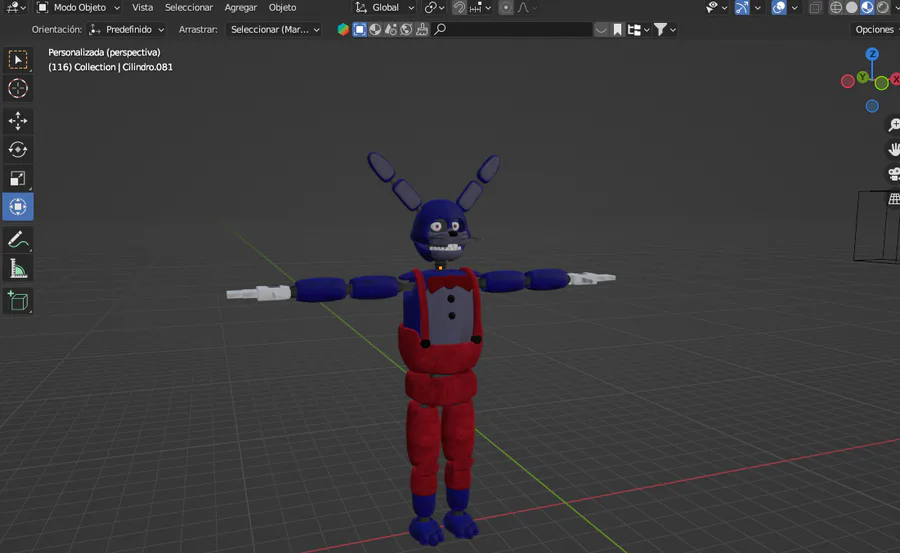
Task: Toggle viewport overlays
Action: [x=779, y=7]
